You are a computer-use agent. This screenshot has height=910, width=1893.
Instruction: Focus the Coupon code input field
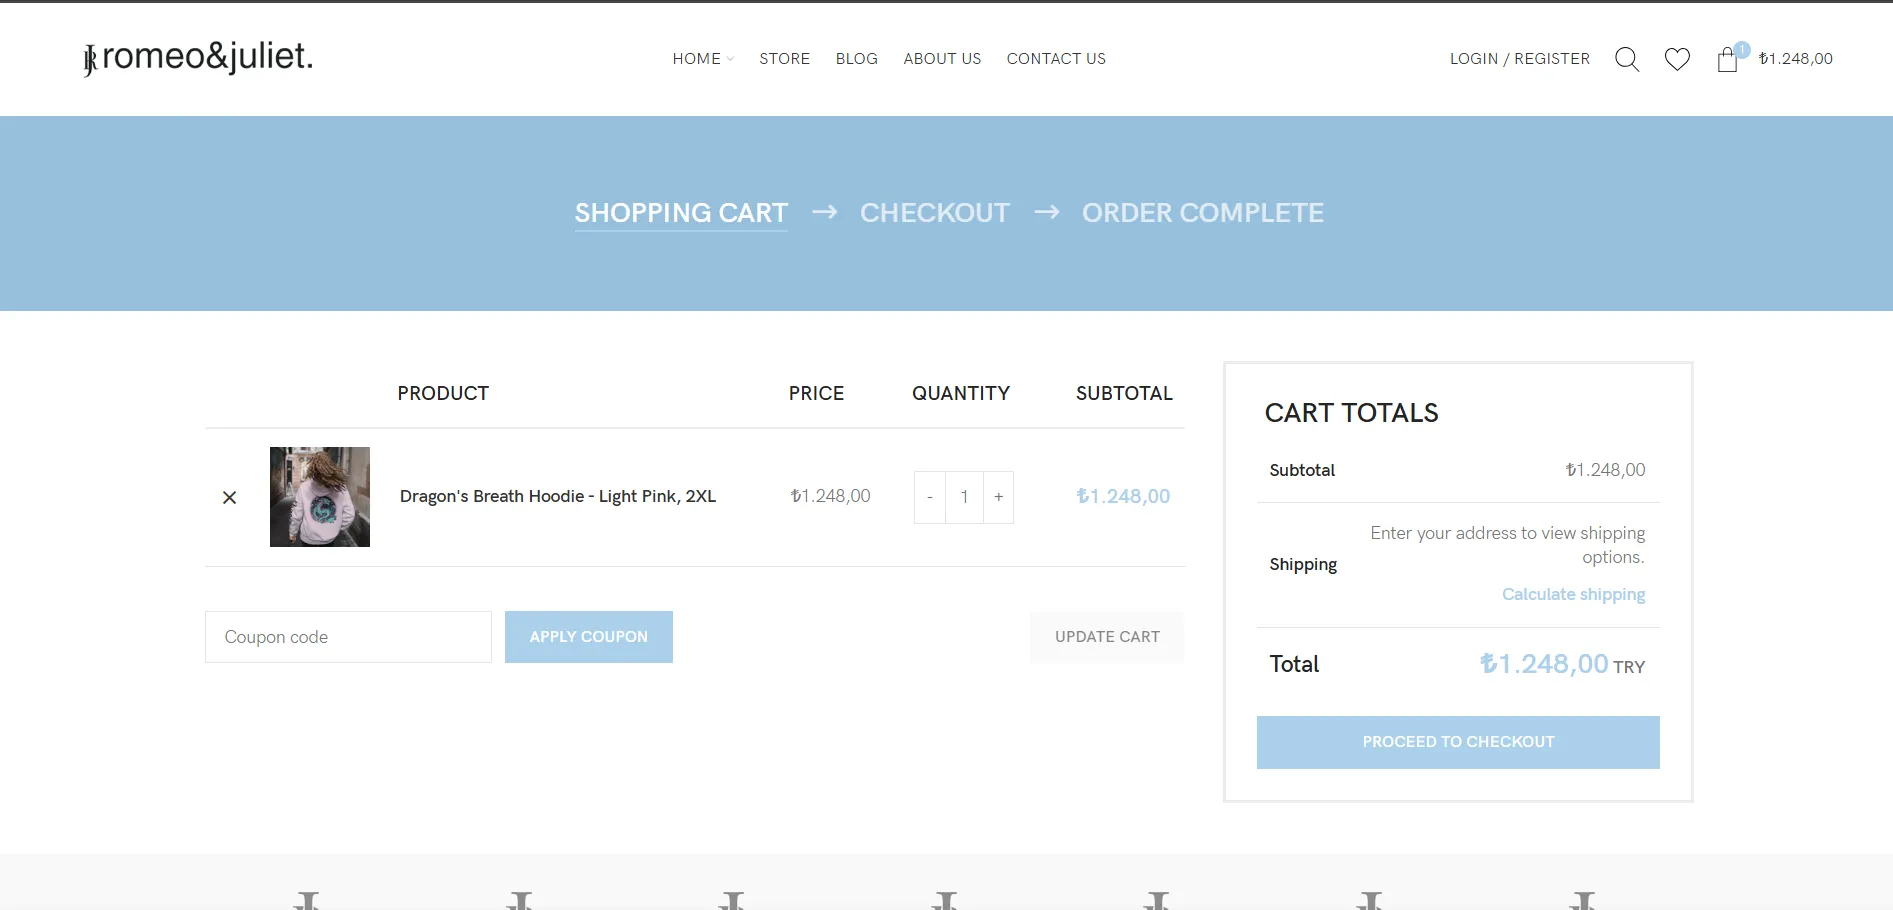pyautogui.click(x=348, y=637)
